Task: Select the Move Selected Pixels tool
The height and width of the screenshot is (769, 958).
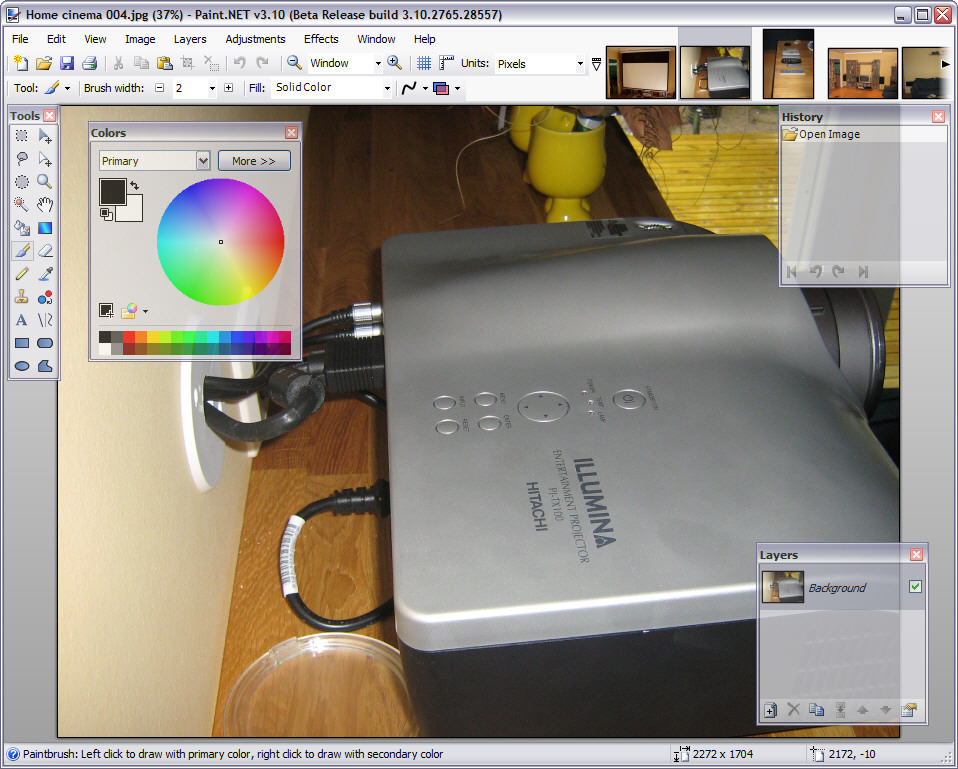Action: pos(45,136)
